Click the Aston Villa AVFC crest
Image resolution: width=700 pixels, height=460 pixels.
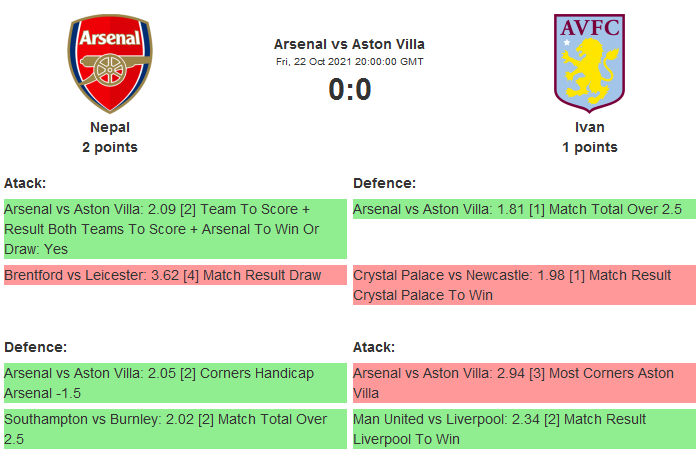tap(589, 63)
